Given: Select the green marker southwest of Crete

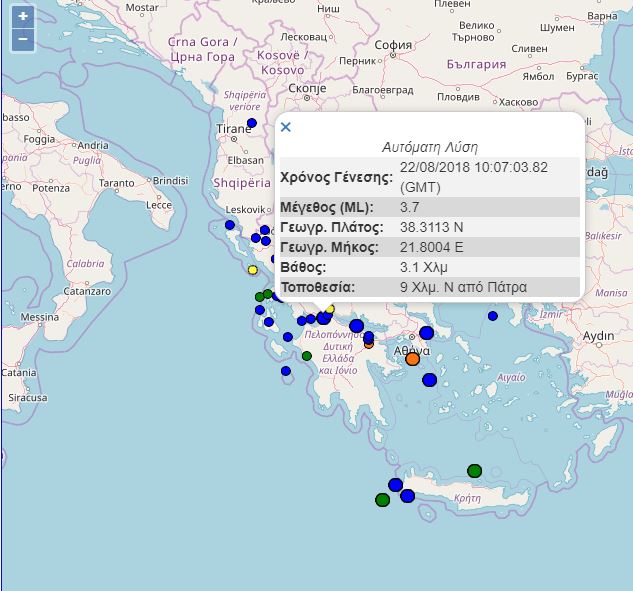Looking at the screenshot, I should (x=382, y=500).
